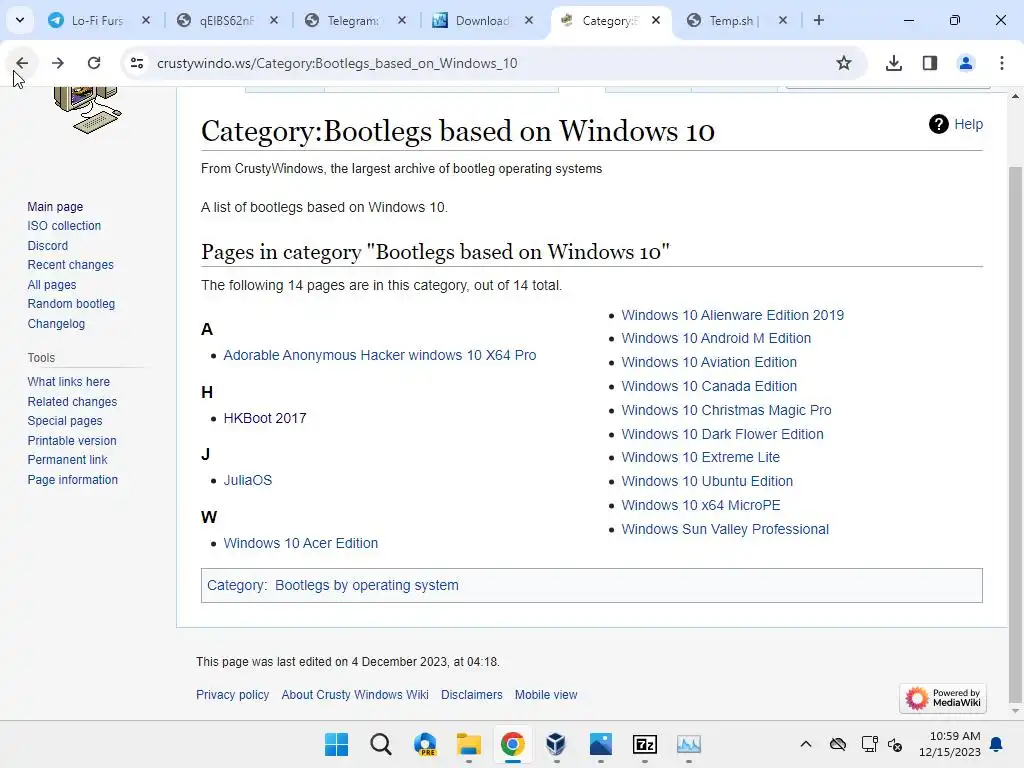
Task: Open Windows 10 Aviation Edition
Action: pos(709,362)
